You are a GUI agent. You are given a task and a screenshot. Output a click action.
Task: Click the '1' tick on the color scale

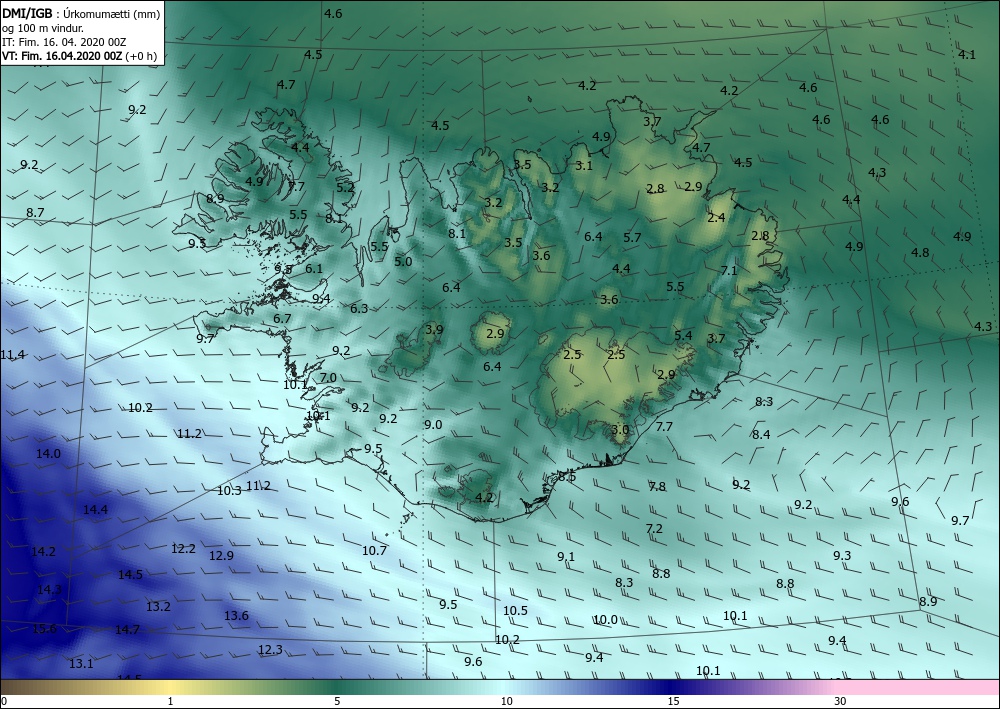coord(170,701)
